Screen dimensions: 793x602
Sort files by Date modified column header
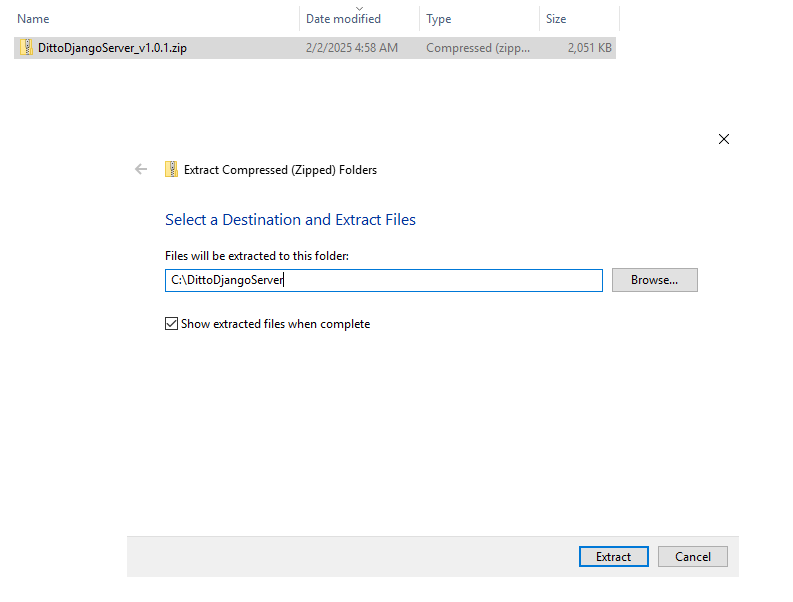click(x=343, y=19)
